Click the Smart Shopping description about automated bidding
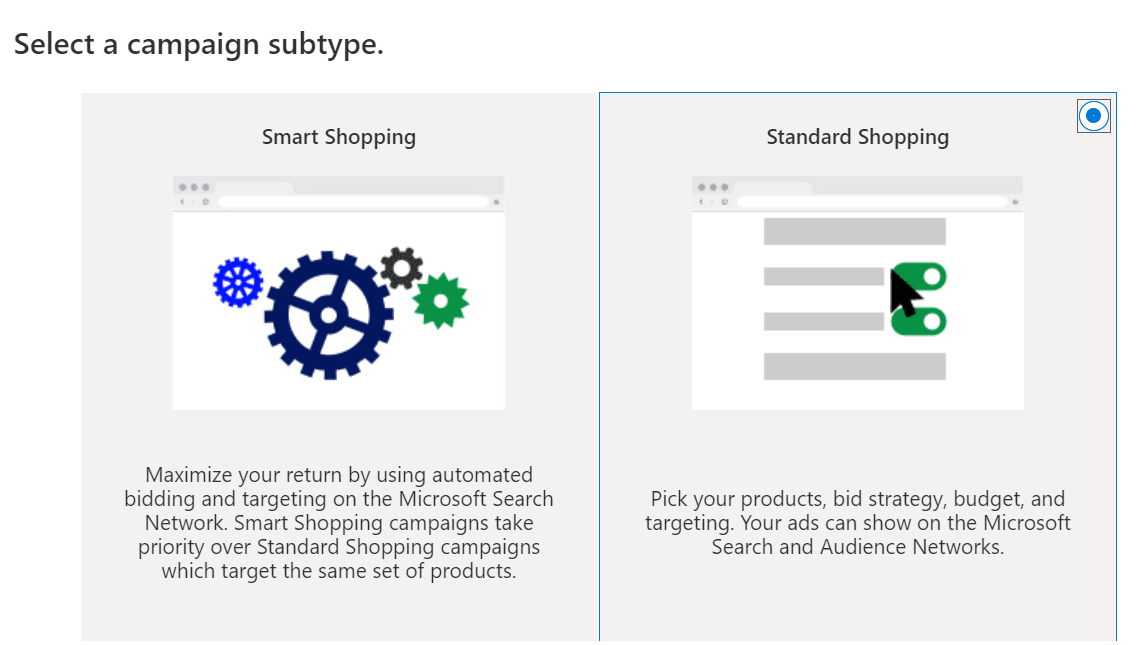 pos(339,523)
